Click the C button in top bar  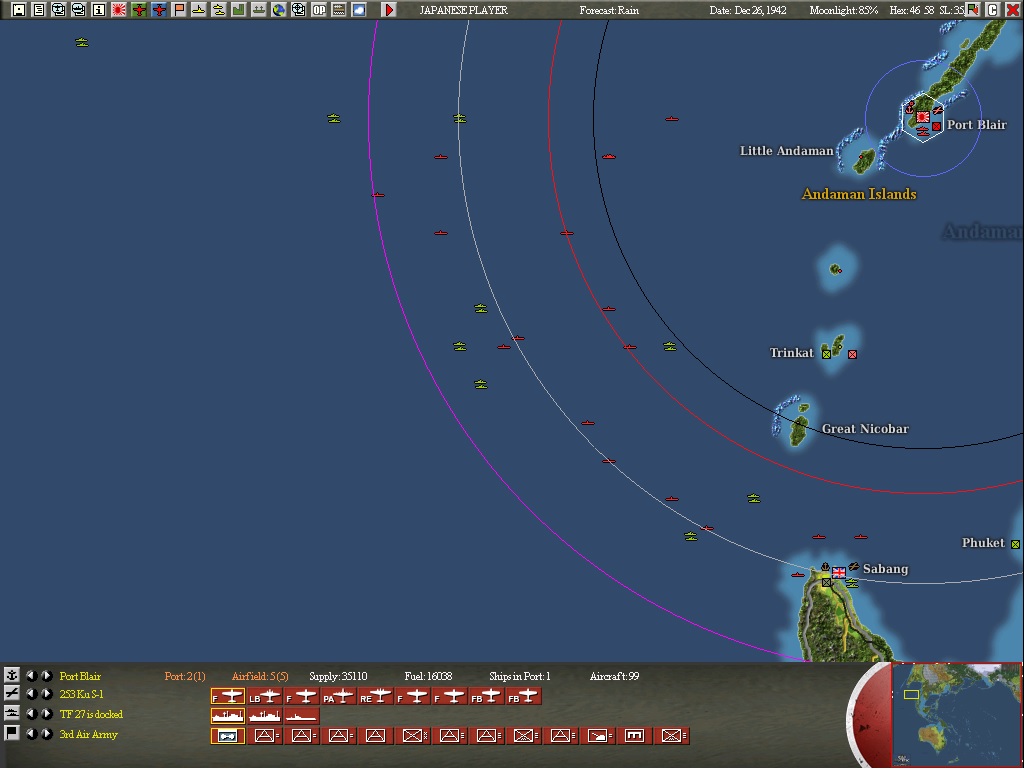pyautogui.click(x=993, y=10)
